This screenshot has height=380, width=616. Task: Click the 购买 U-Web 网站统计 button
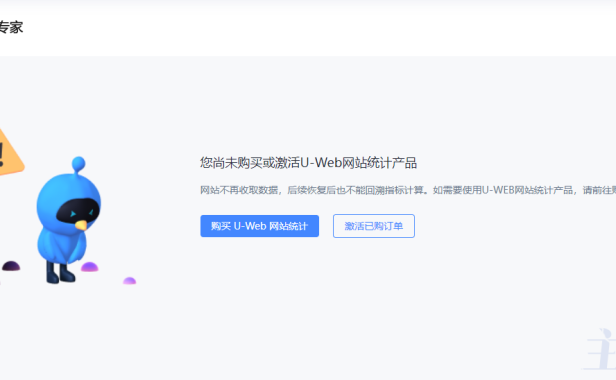tap(259, 226)
